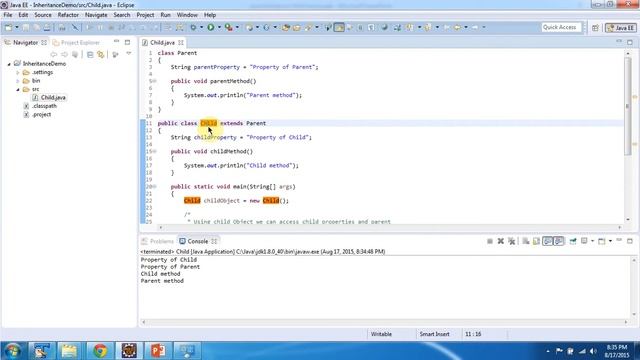This screenshot has width=640, height=360.
Task: Toggle Show Console on Standard Error
Action: [x=558, y=241]
